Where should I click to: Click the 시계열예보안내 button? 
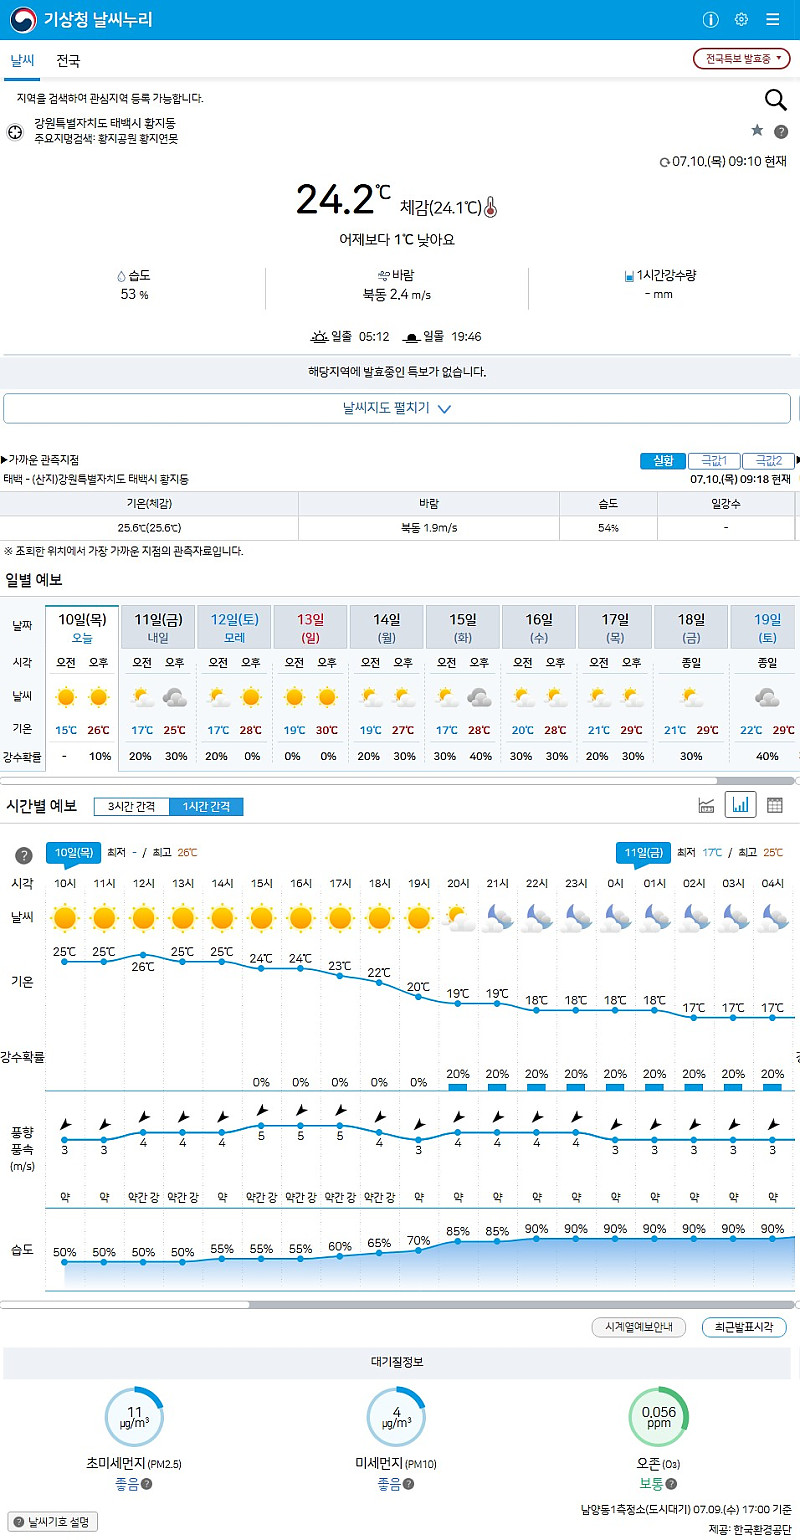click(x=639, y=1327)
